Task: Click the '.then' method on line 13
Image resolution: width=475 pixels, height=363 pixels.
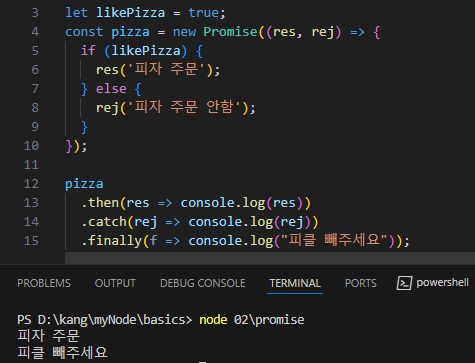Action: pos(100,203)
